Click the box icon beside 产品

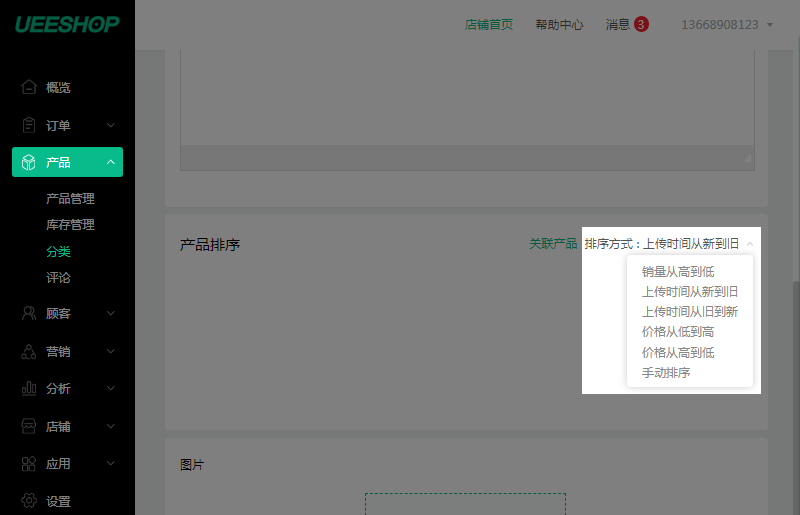point(29,162)
